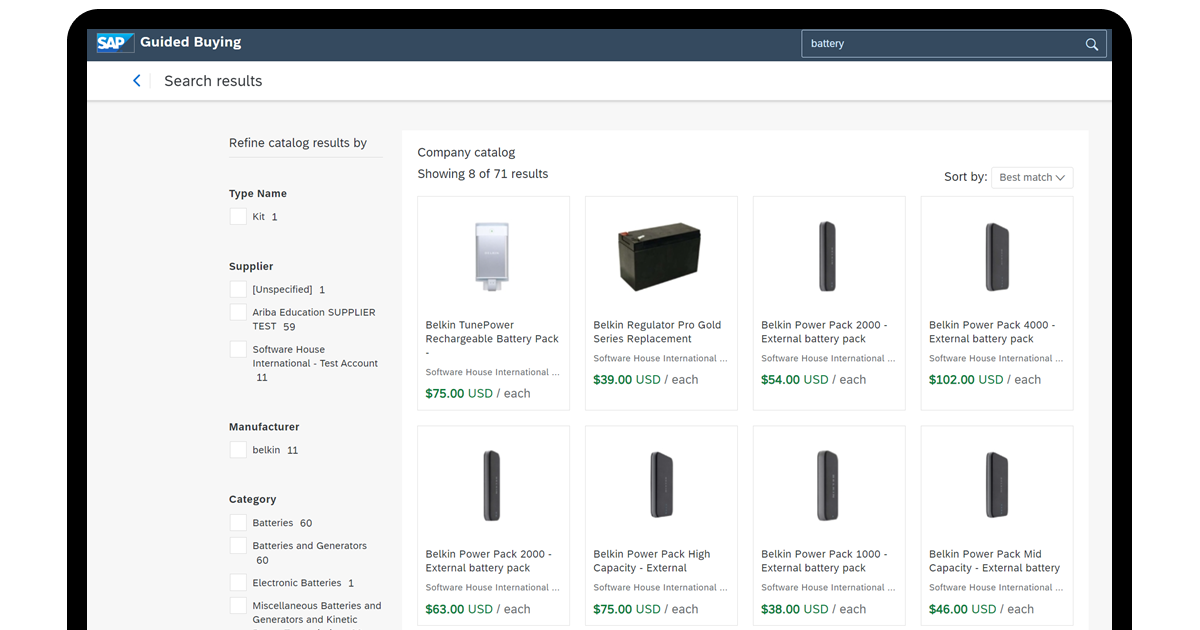Check the Batteries category checkbox
This screenshot has height=630, width=1200.
point(238,522)
